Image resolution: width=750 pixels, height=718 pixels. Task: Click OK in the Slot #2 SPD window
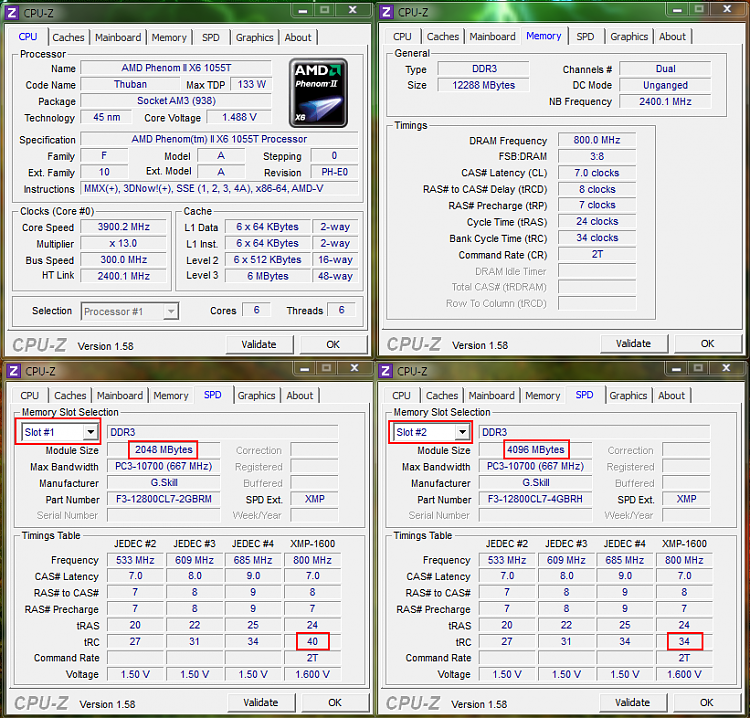707,703
